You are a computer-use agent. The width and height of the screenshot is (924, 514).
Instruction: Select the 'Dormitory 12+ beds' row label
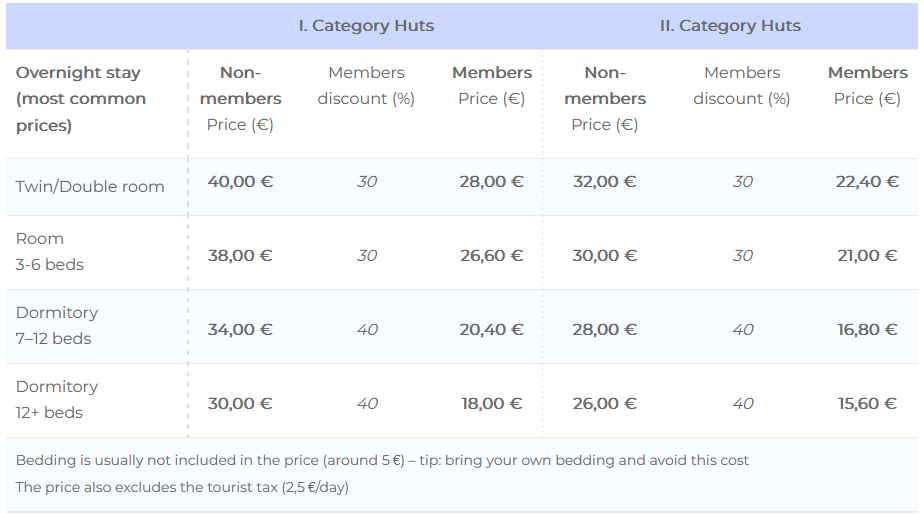(57, 400)
